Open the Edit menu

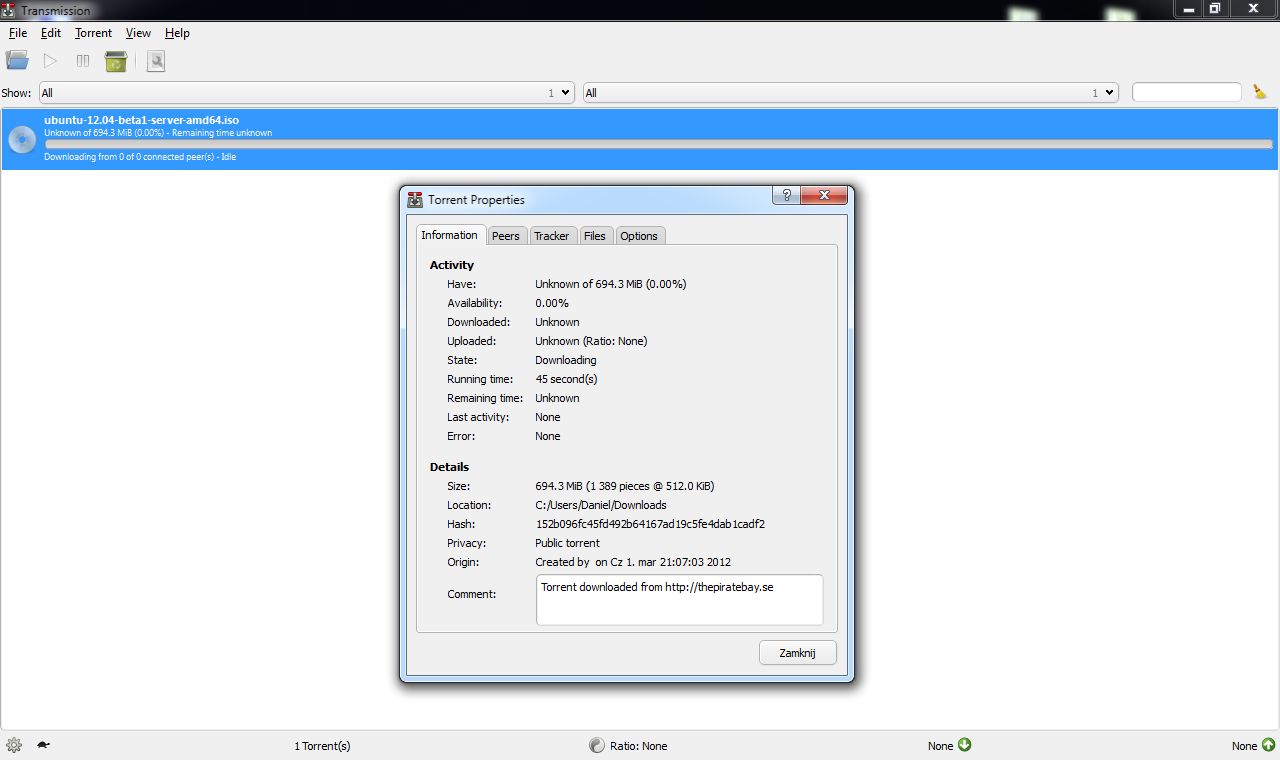click(x=51, y=33)
